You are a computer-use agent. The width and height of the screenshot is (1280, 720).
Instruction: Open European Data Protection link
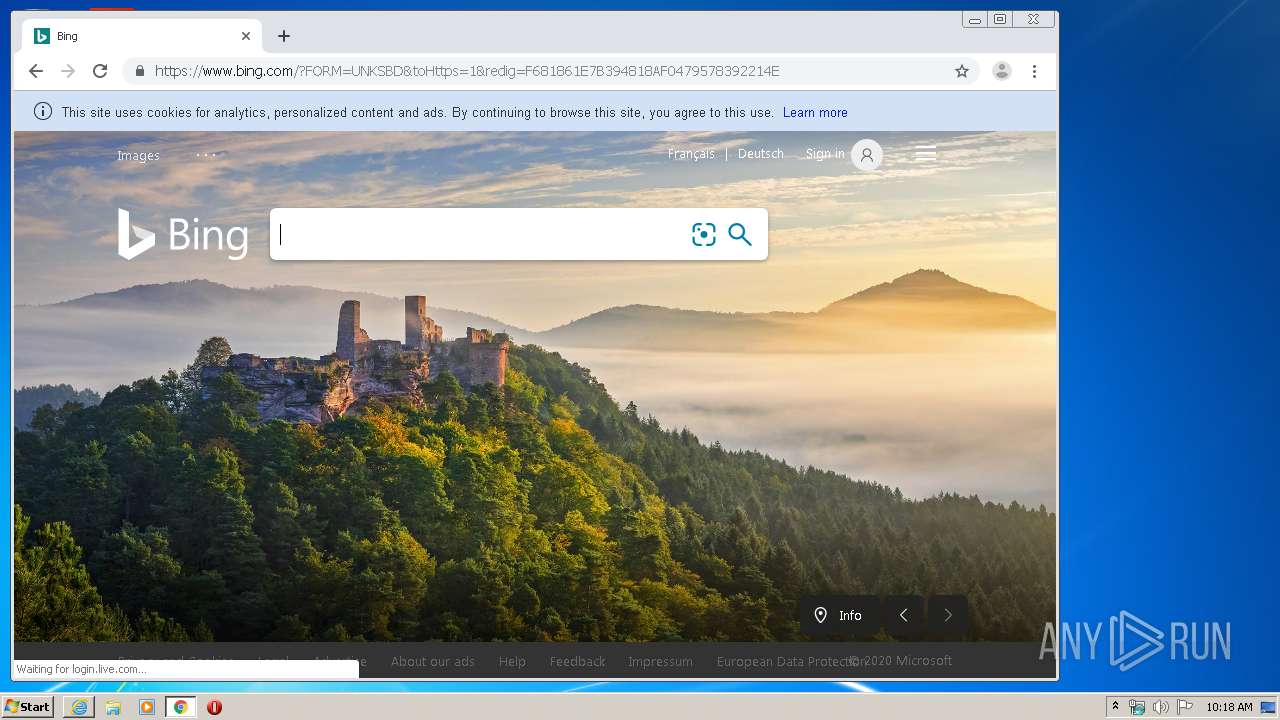pyautogui.click(x=790, y=661)
